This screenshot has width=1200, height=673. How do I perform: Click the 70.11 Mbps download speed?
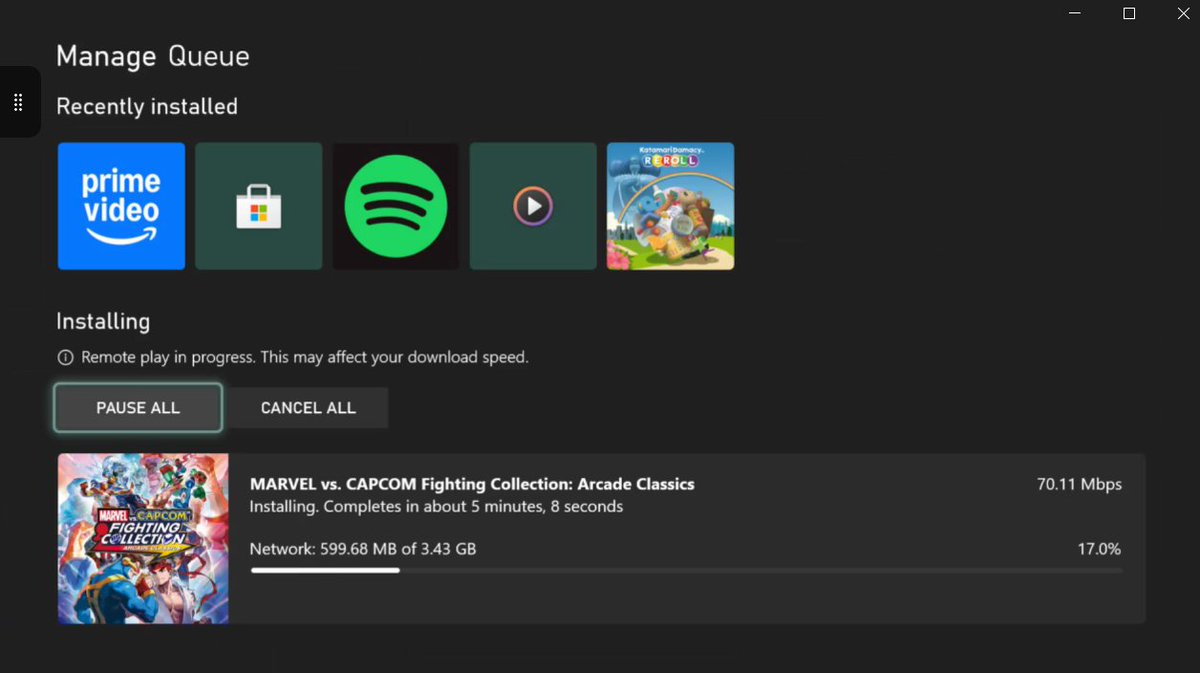1079,484
